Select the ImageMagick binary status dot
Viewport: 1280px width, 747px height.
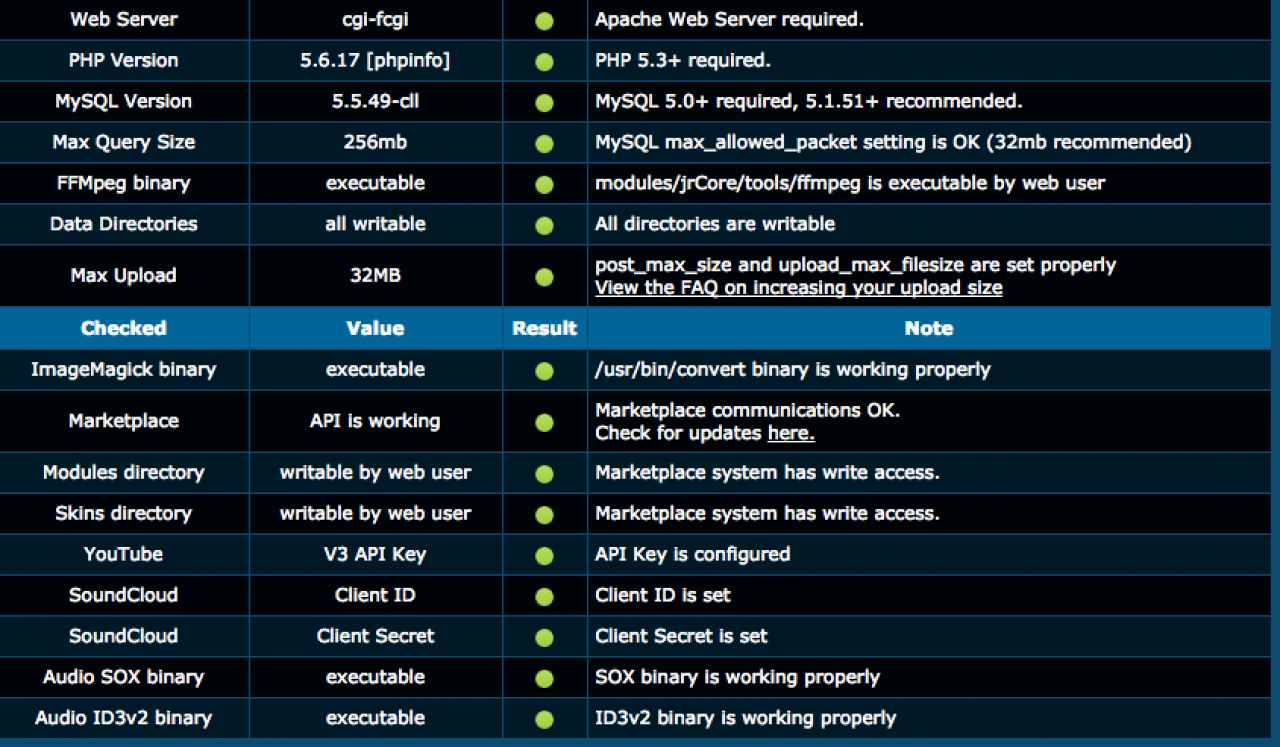(x=544, y=370)
